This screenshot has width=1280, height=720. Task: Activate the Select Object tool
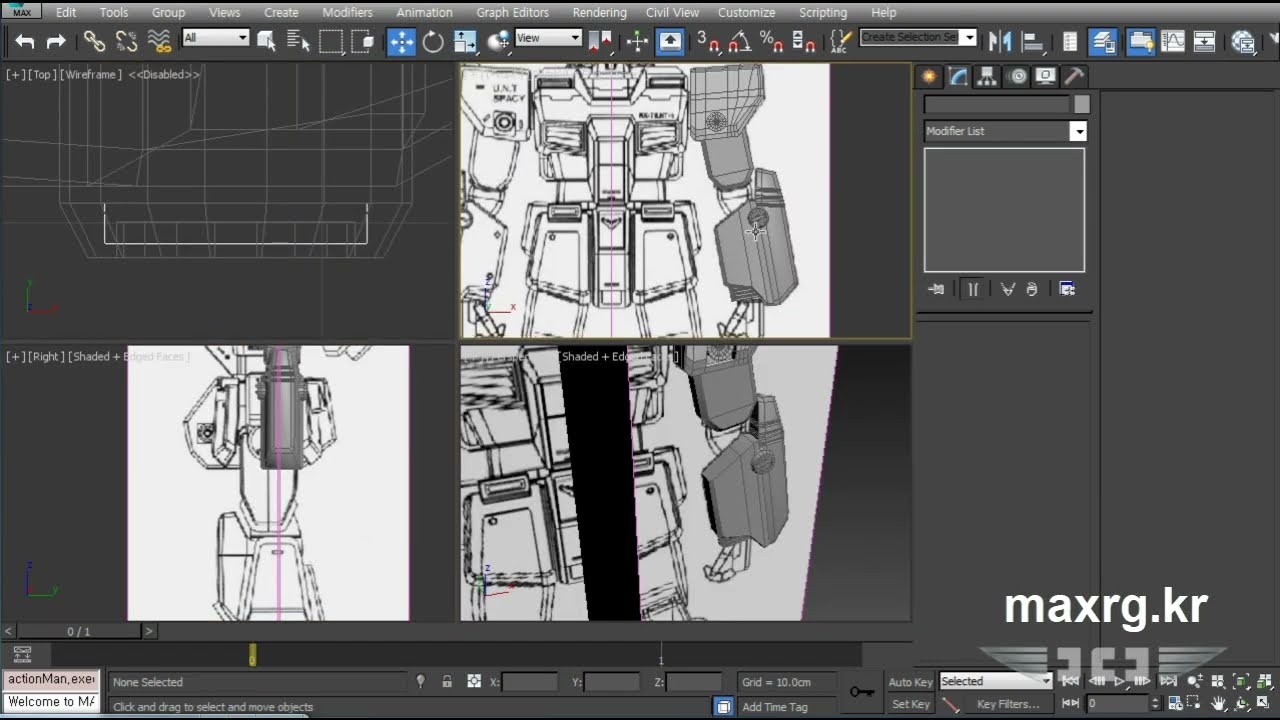coord(267,41)
